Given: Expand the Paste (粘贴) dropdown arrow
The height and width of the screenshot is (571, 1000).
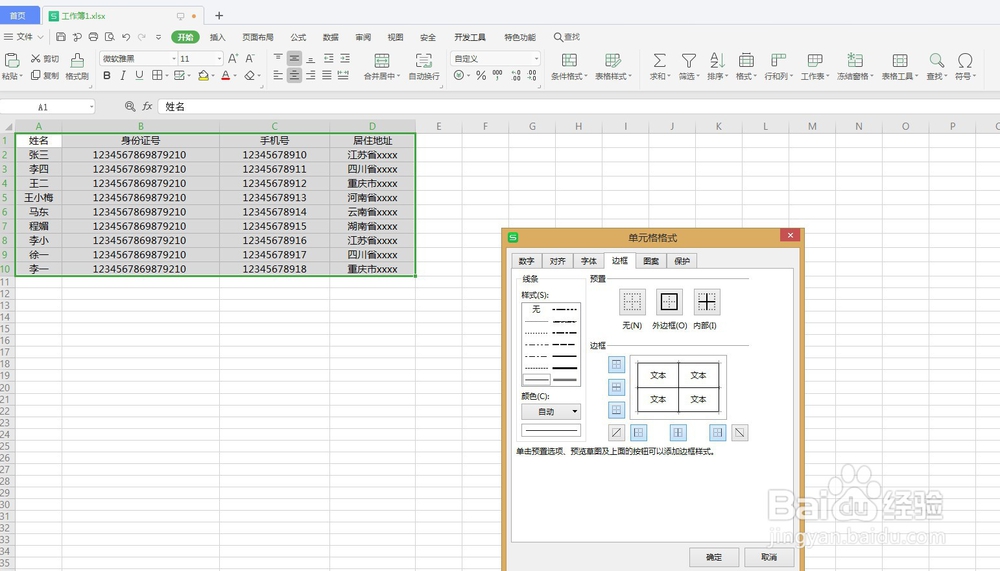Looking at the screenshot, I should (x=21, y=76).
